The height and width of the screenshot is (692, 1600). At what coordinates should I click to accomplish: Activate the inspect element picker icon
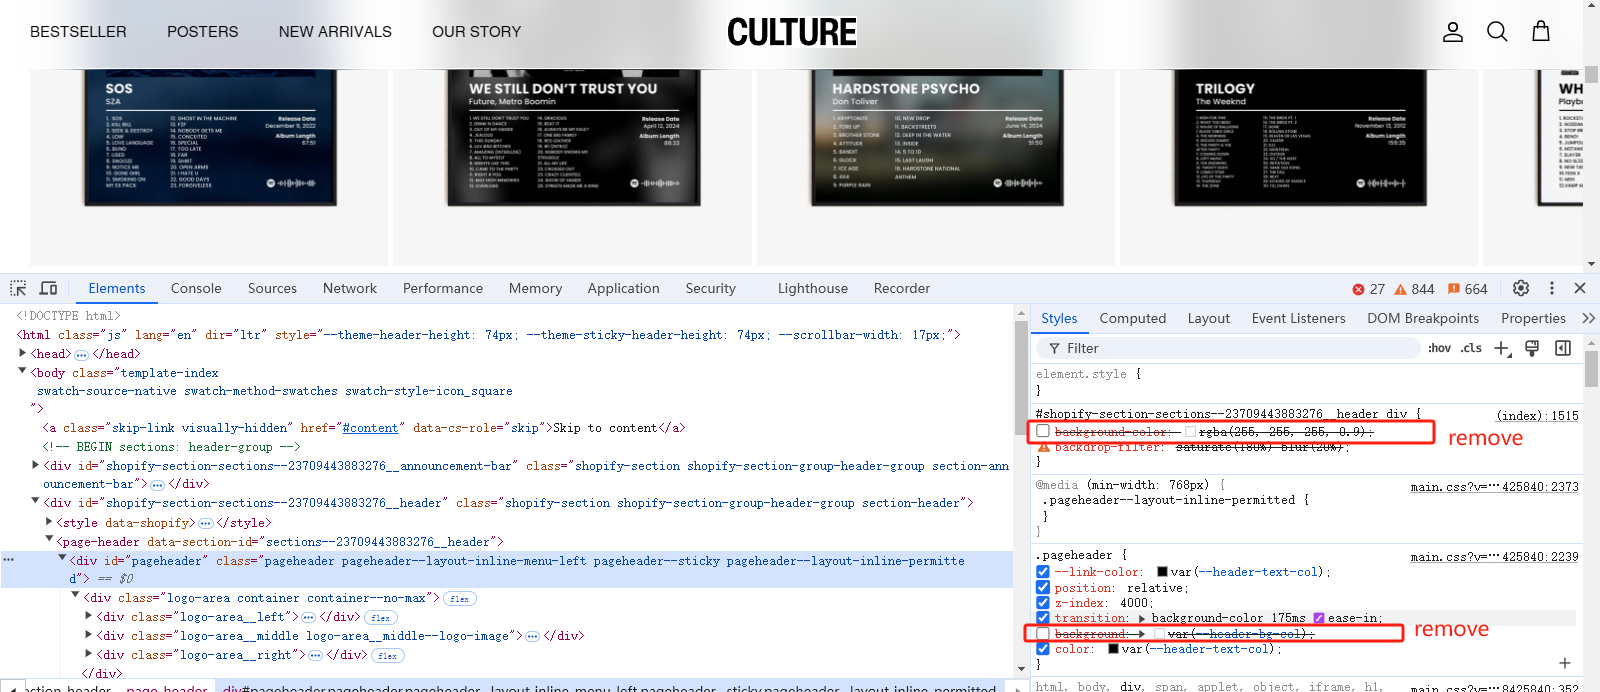(18, 288)
